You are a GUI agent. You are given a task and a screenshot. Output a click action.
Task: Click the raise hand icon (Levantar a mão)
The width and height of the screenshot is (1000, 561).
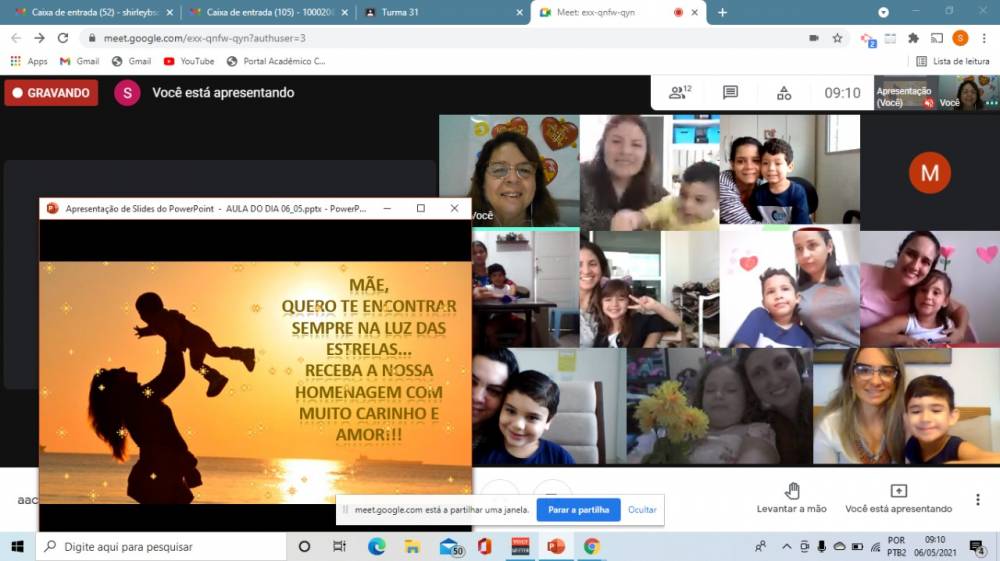coord(792,491)
